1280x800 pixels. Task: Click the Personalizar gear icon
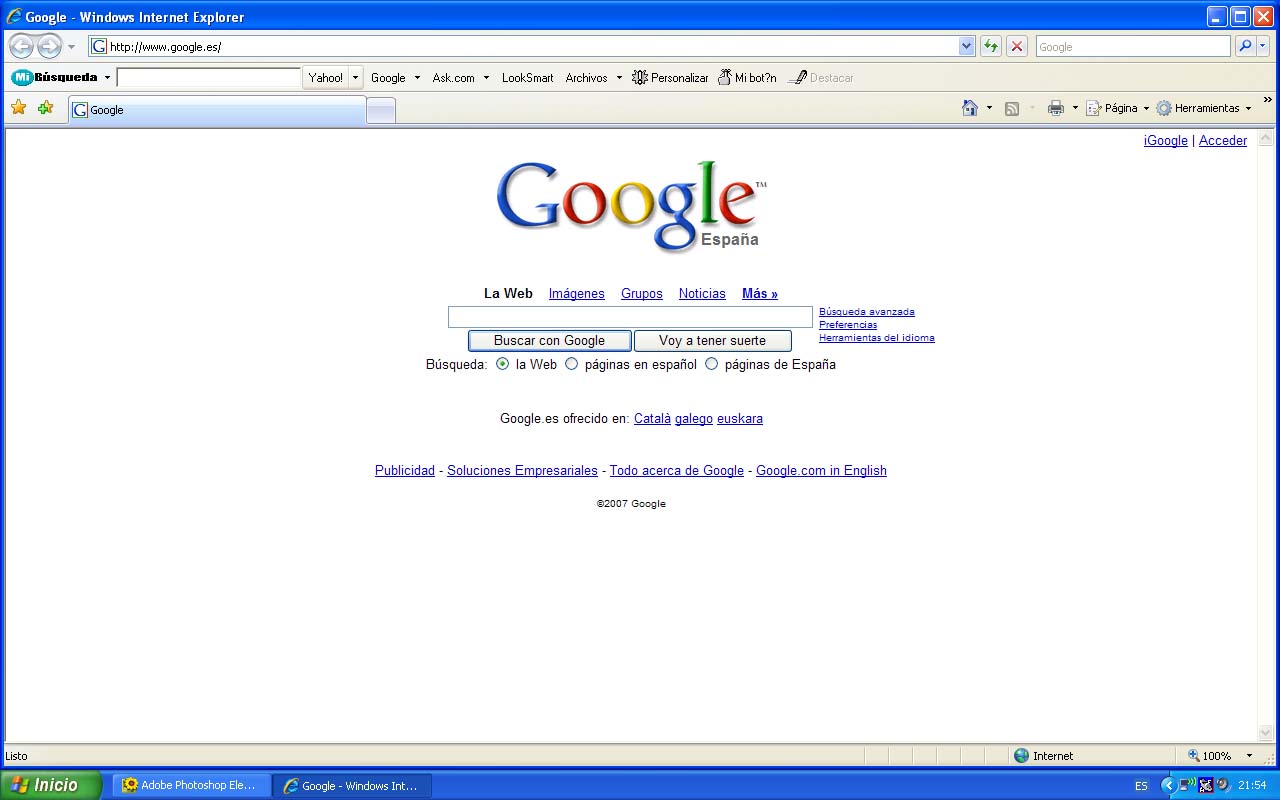click(x=640, y=77)
